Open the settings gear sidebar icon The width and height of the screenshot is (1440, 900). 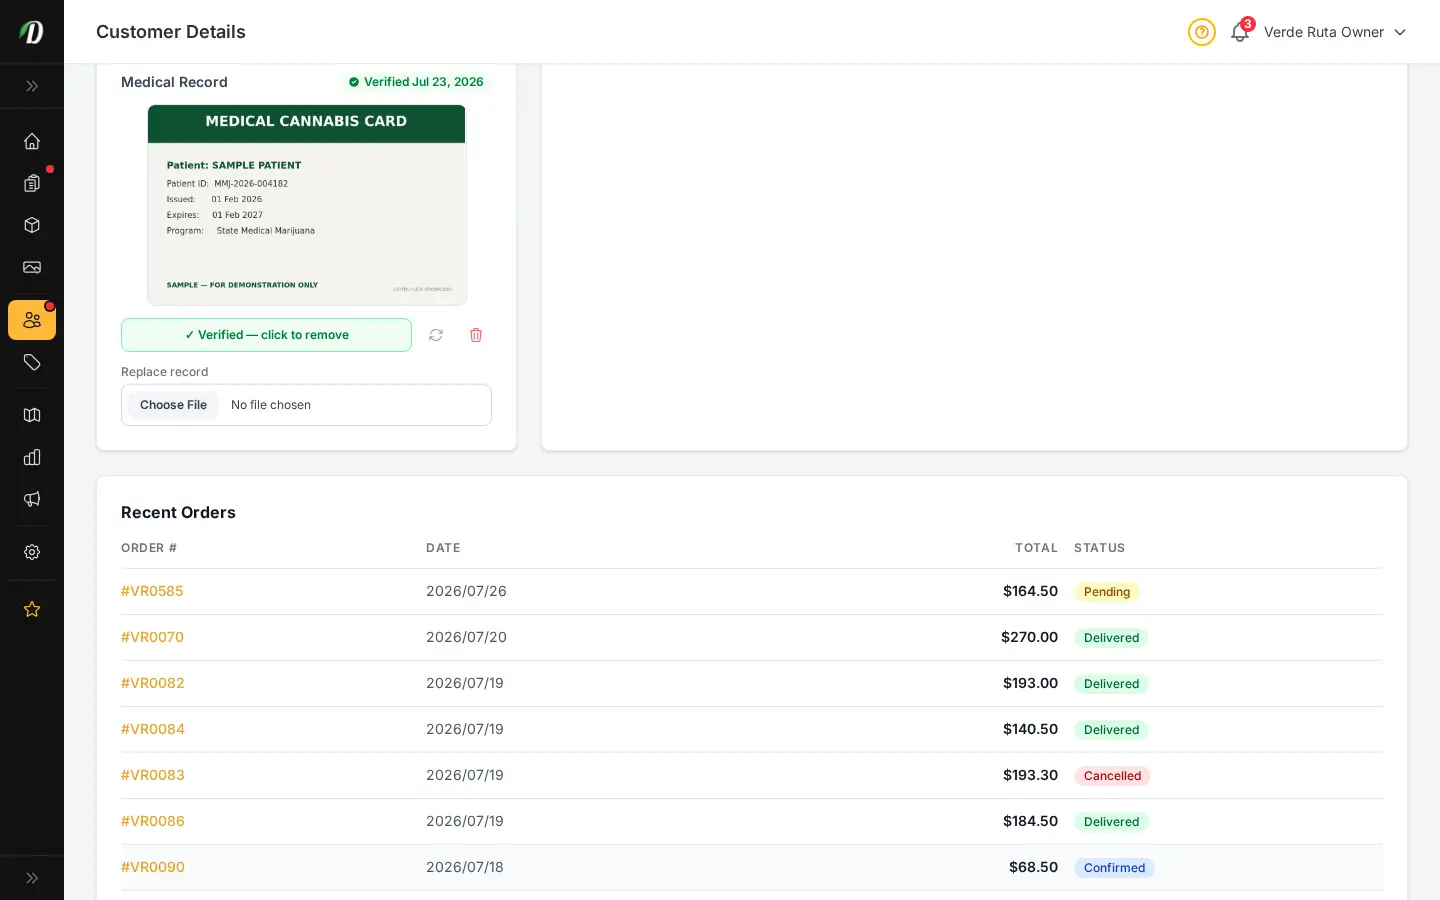(32, 552)
